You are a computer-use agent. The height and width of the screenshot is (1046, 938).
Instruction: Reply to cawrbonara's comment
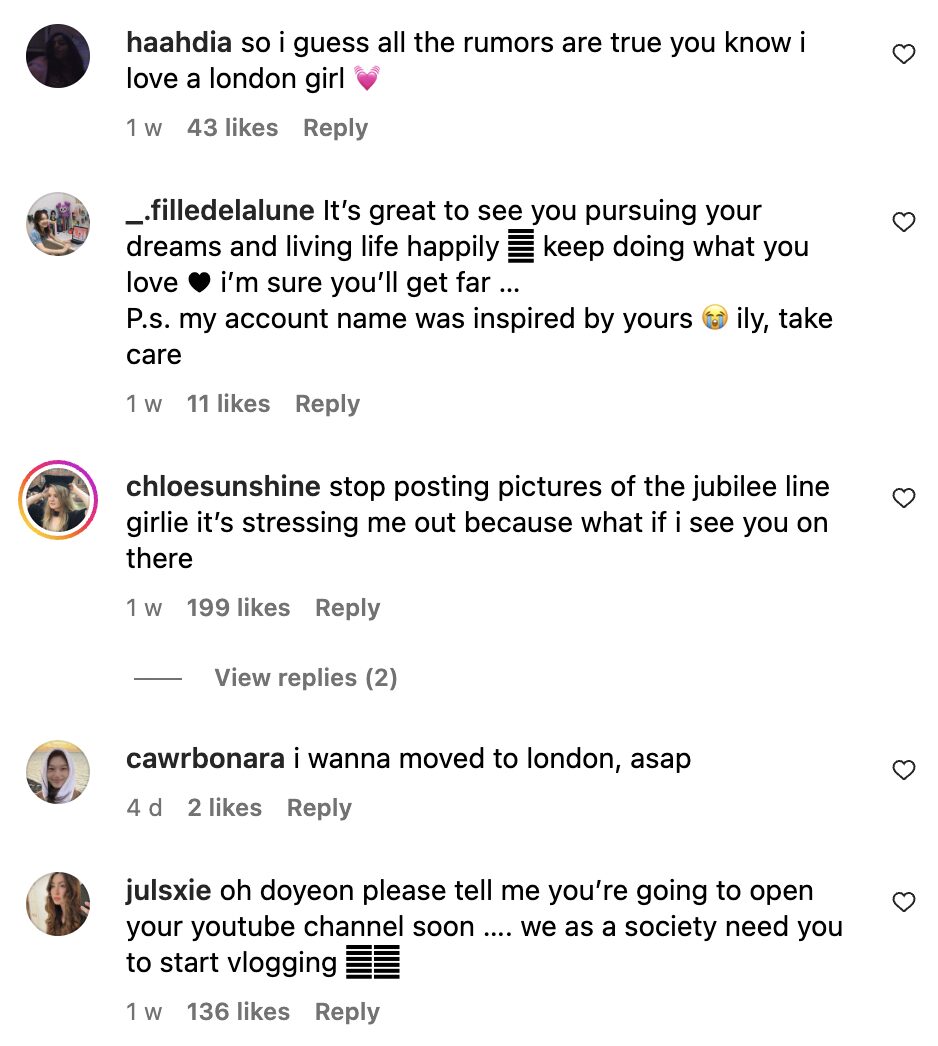(319, 808)
